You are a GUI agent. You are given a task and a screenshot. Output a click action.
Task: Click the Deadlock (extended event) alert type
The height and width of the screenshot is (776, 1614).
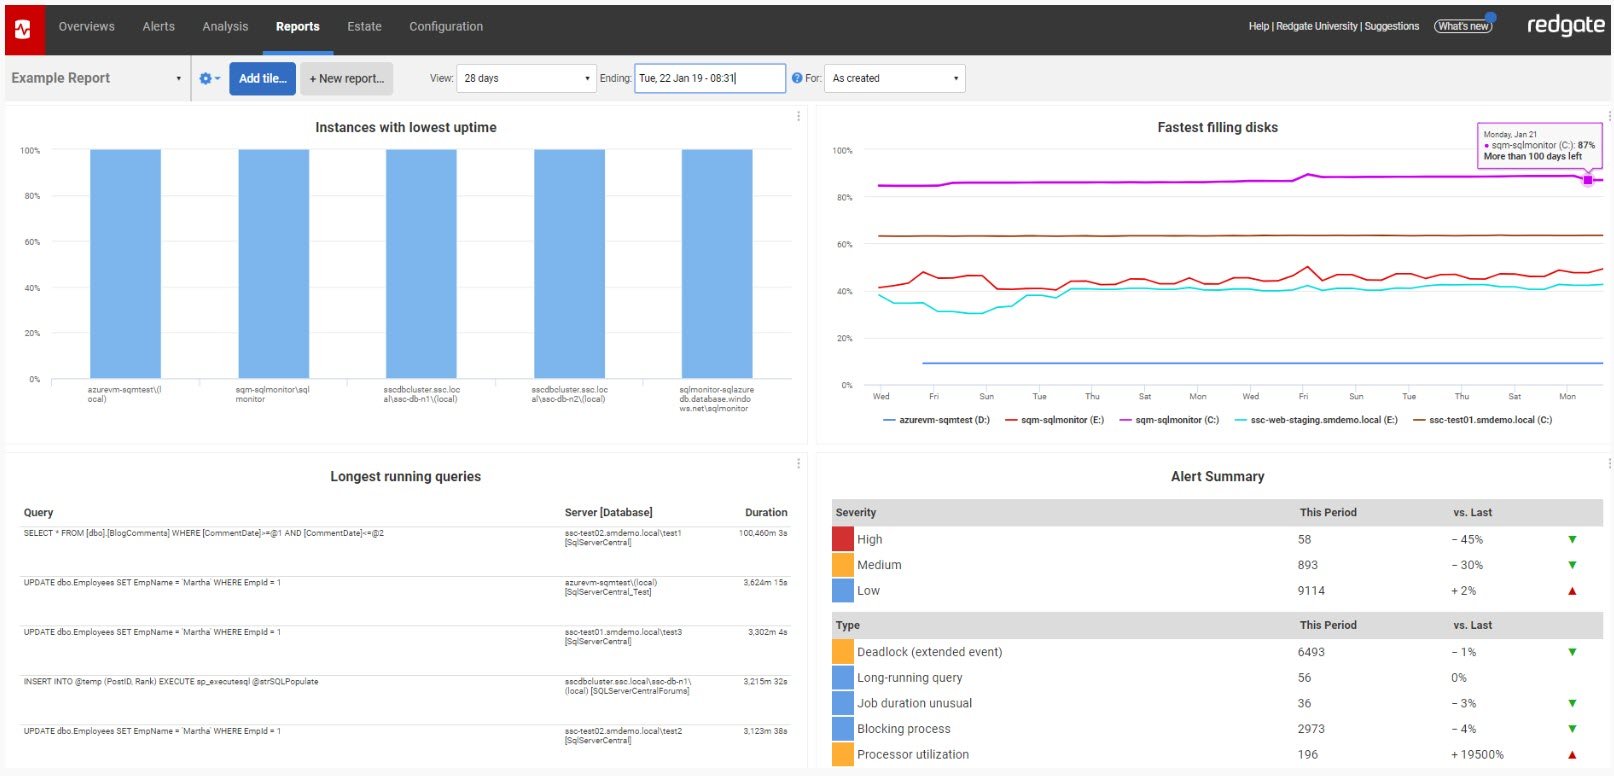click(x=929, y=652)
